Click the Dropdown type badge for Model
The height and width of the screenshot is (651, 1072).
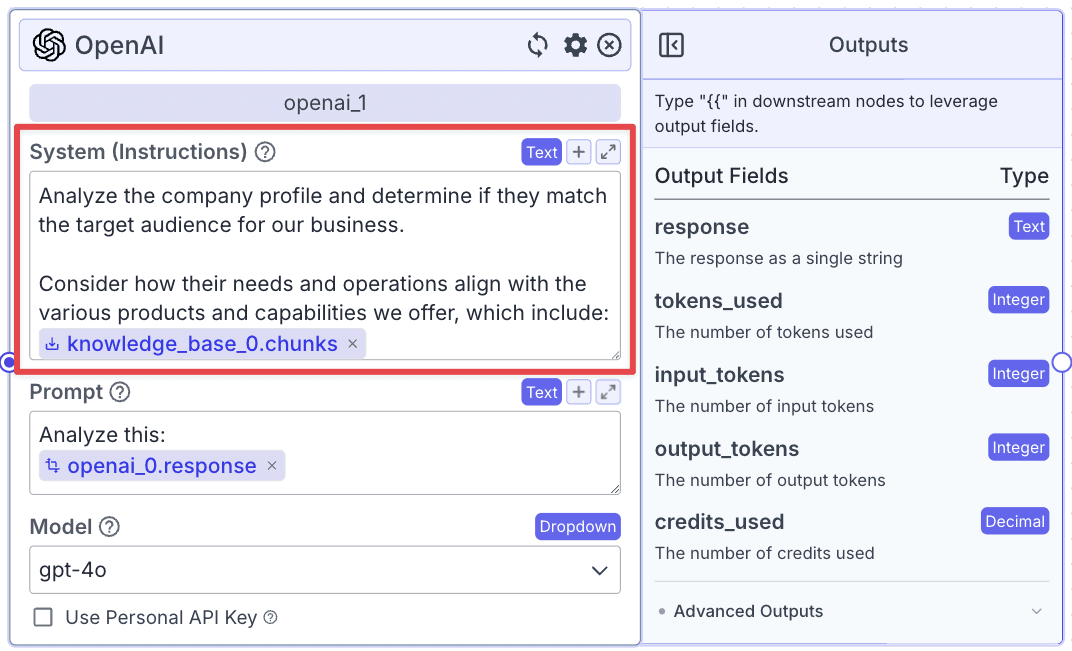coord(578,527)
